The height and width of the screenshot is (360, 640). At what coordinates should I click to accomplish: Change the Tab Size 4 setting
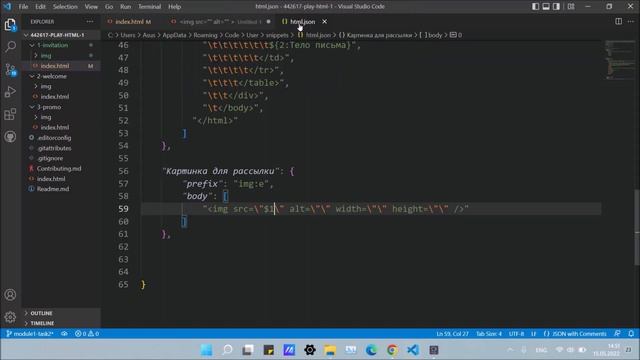(489, 334)
